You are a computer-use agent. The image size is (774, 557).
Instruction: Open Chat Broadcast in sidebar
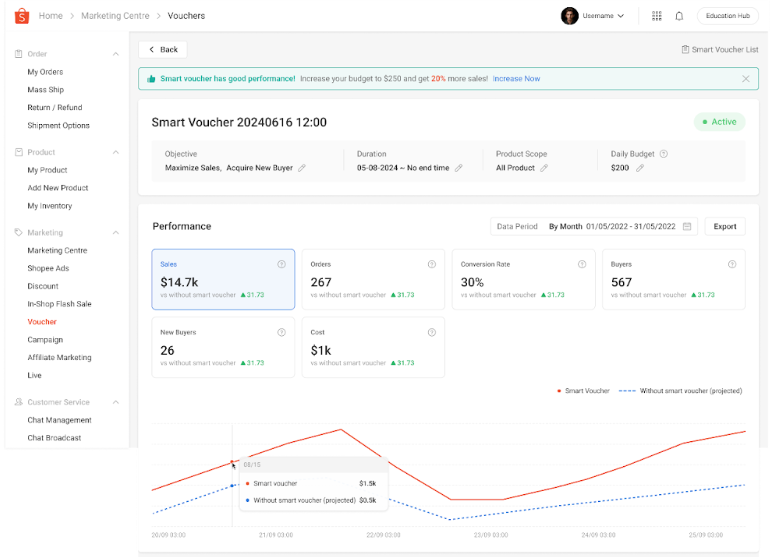coord(54,438)
